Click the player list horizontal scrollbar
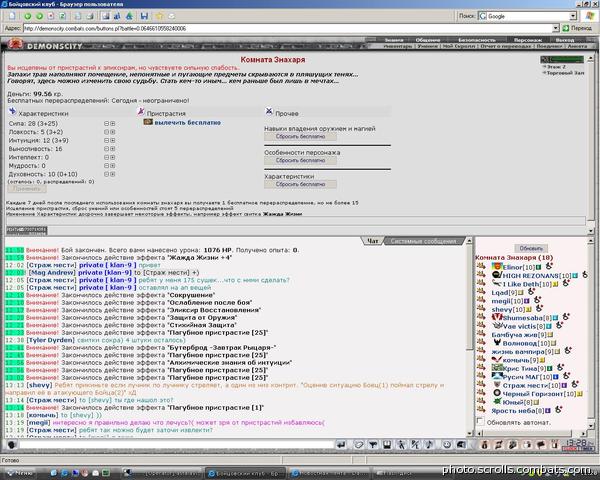The image size is (600, 480). point(531,433)
